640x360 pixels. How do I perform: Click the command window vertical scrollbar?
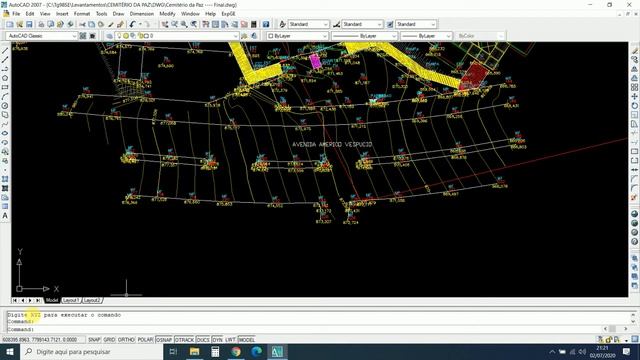(633, 318)
